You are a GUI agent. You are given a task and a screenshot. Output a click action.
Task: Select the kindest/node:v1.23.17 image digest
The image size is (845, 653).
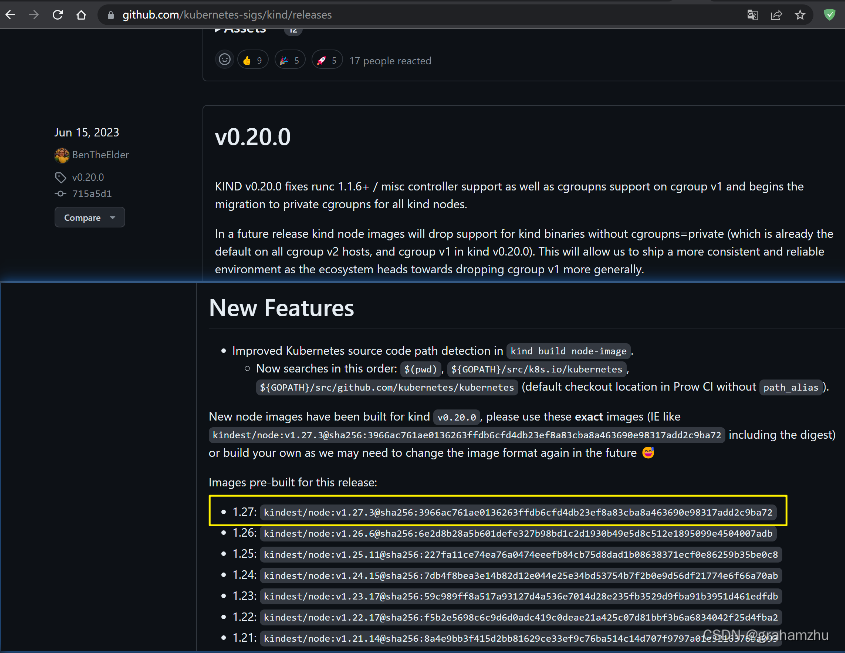(x=521, y=596)
